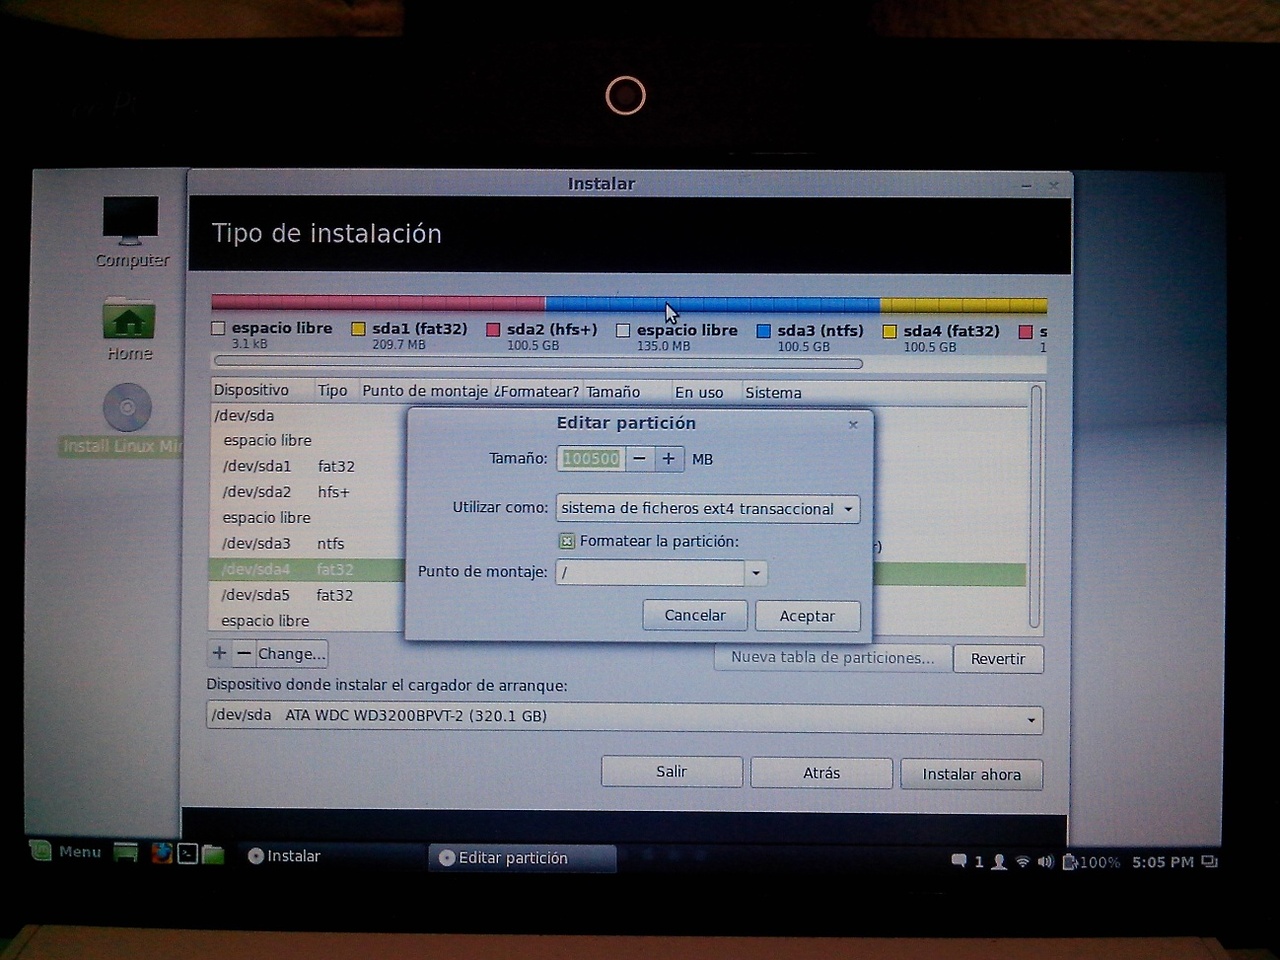Decrease Tamaño with the minus stepper
The width and height of the screenshot is (1280, 960).
coord(640,459)
